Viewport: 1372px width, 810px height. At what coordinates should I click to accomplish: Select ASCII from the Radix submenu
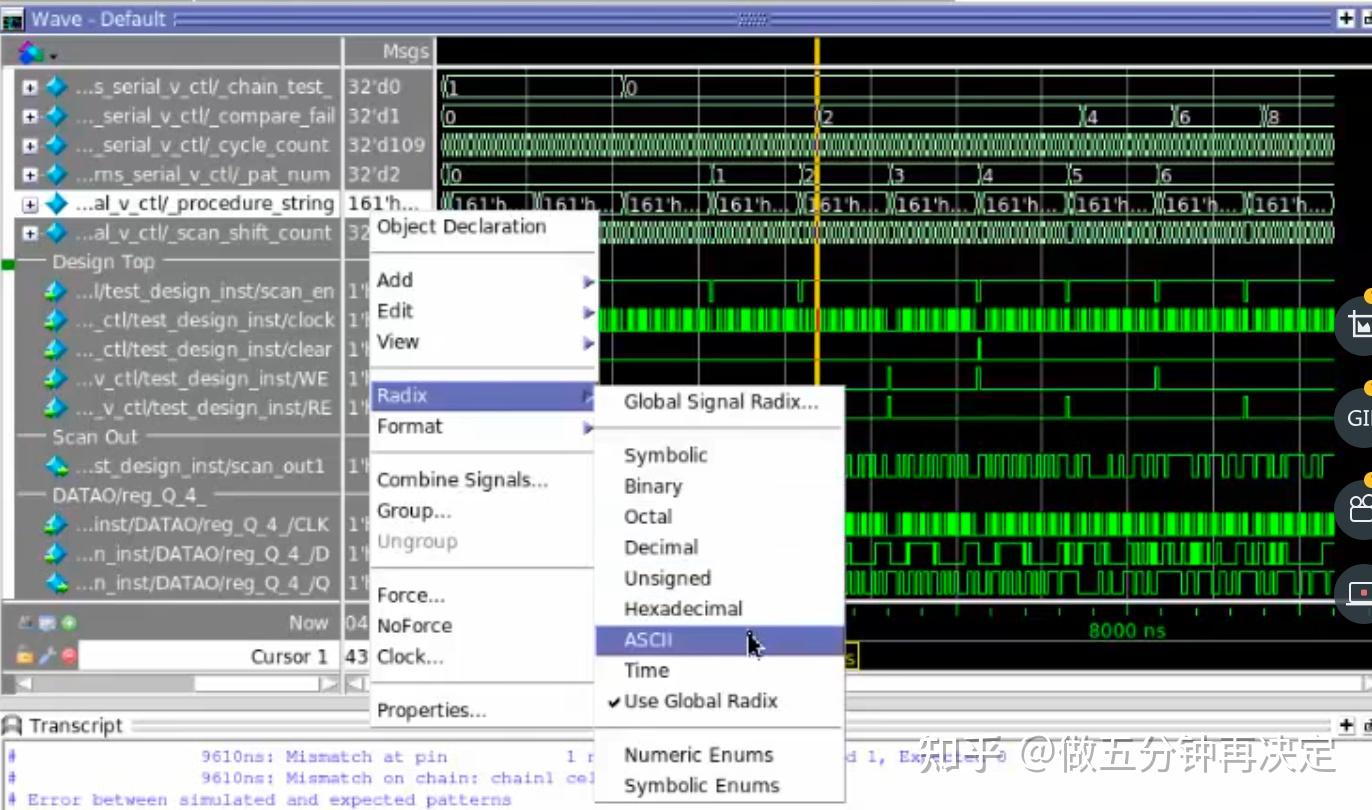648,639
